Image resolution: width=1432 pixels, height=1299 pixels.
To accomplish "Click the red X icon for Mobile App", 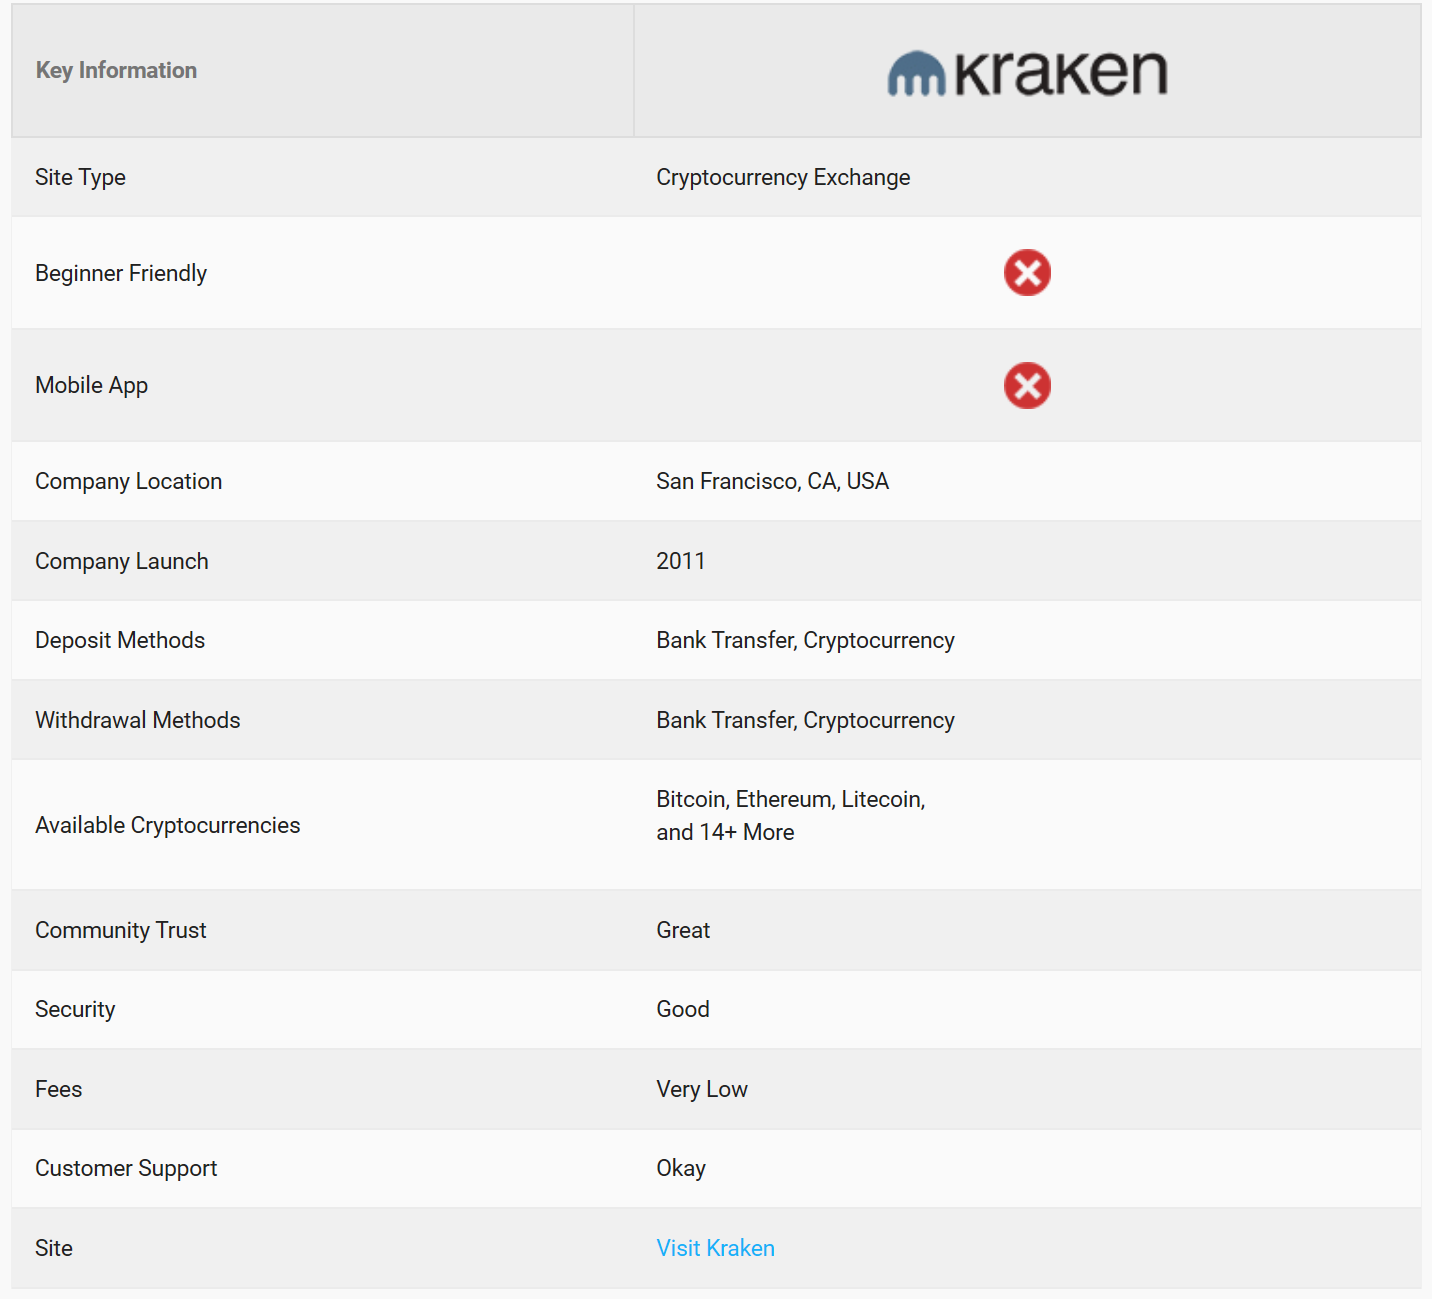I will [x=1027, y=386].
